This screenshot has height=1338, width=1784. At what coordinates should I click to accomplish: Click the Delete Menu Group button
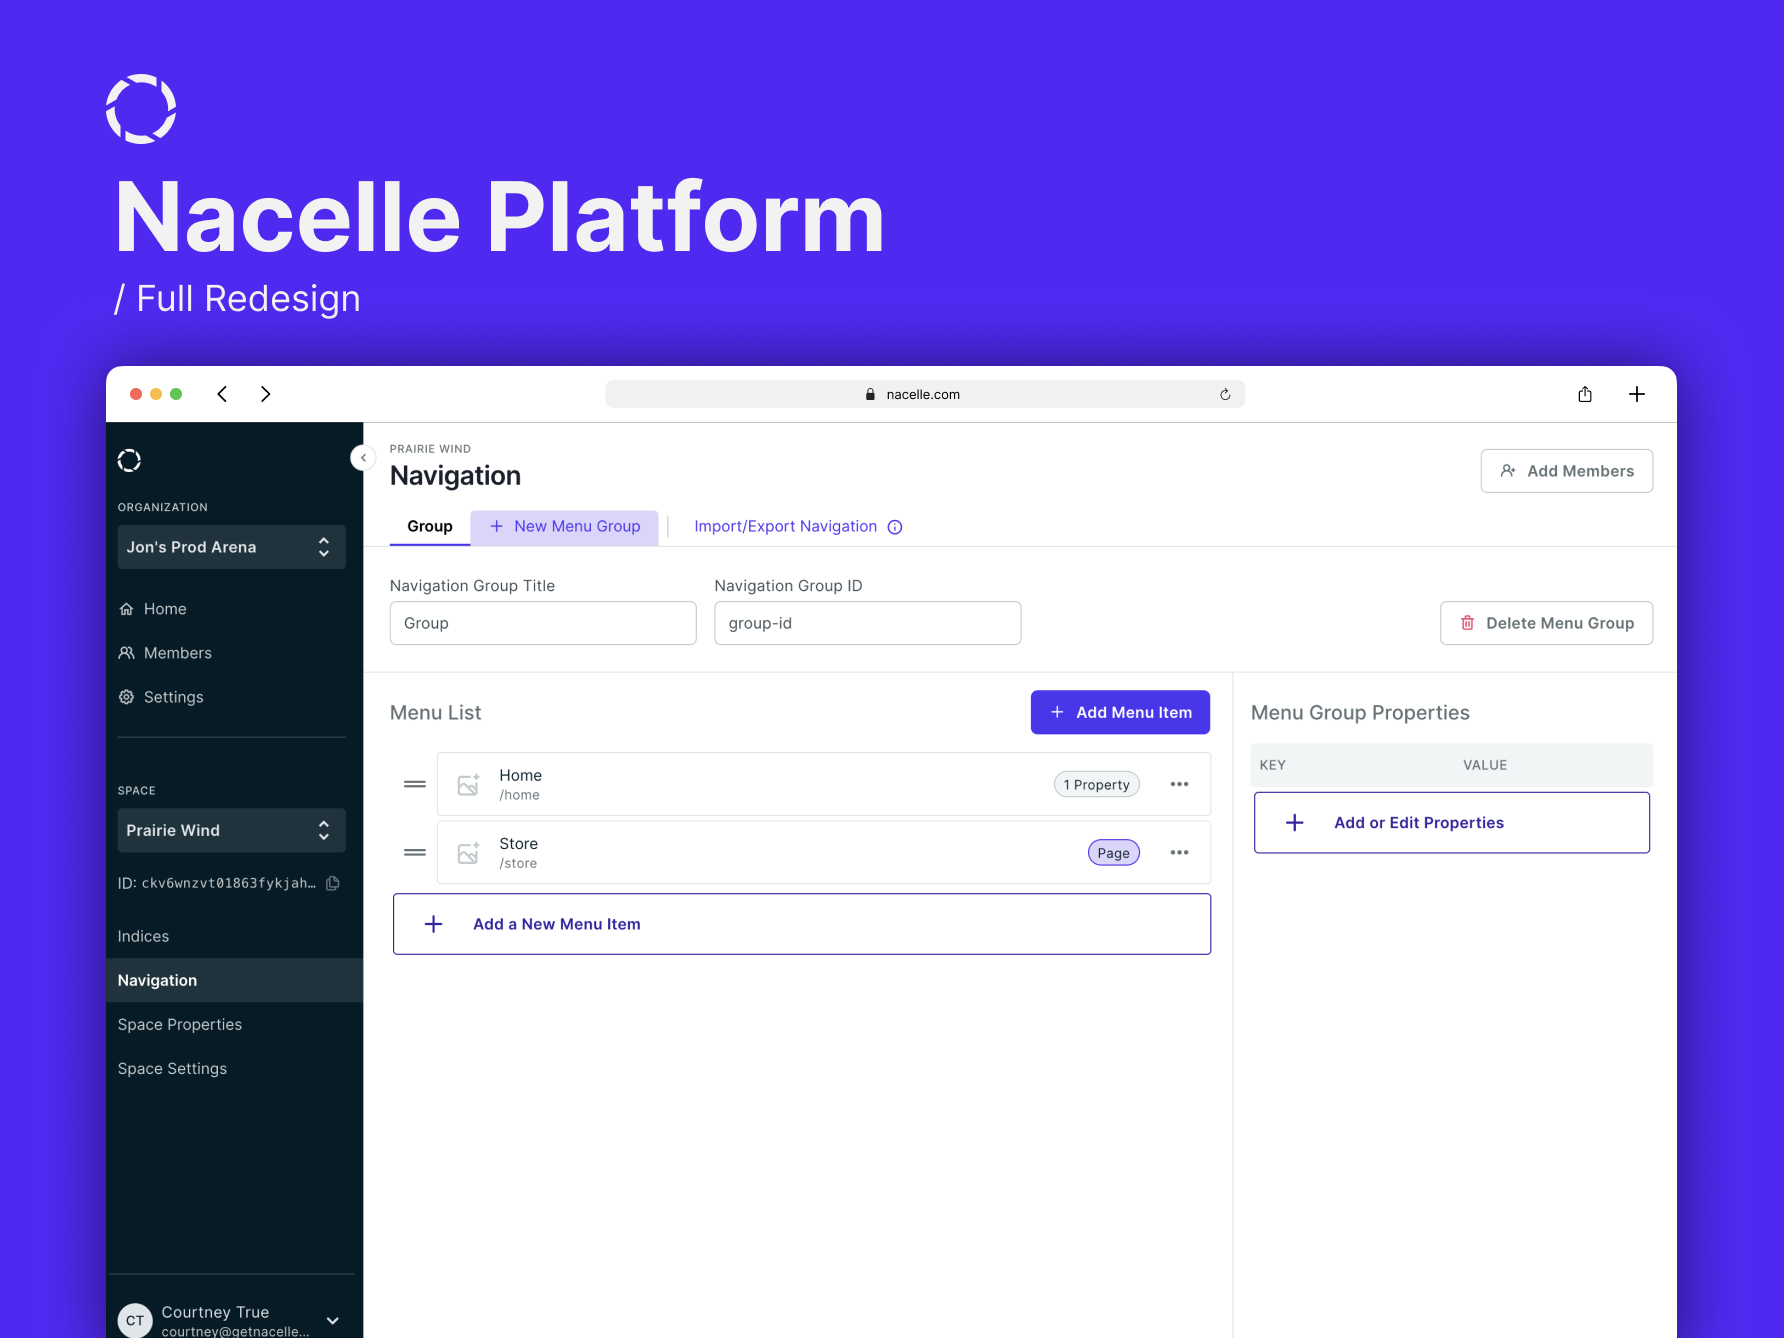point(1546,623)
